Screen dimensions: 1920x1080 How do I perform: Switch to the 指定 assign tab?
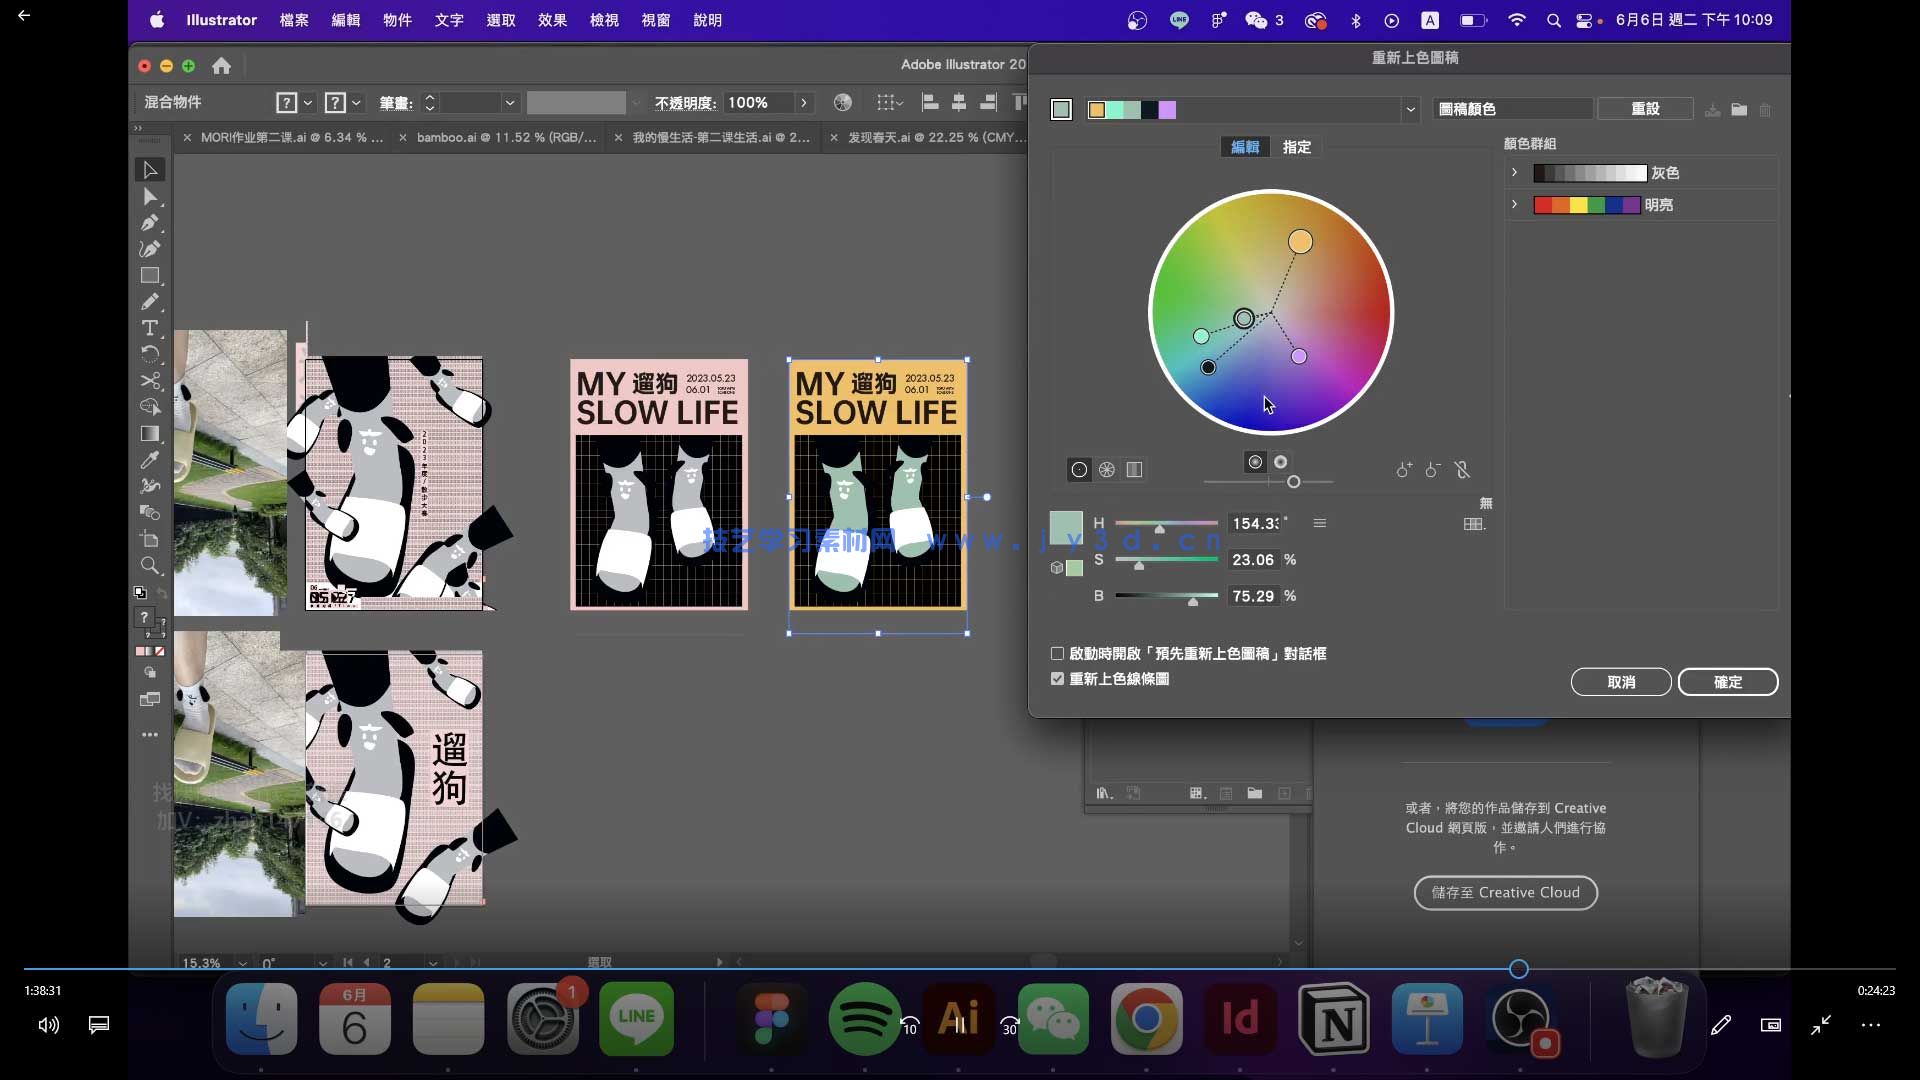pyautogui.click(x=1297, y=147)
